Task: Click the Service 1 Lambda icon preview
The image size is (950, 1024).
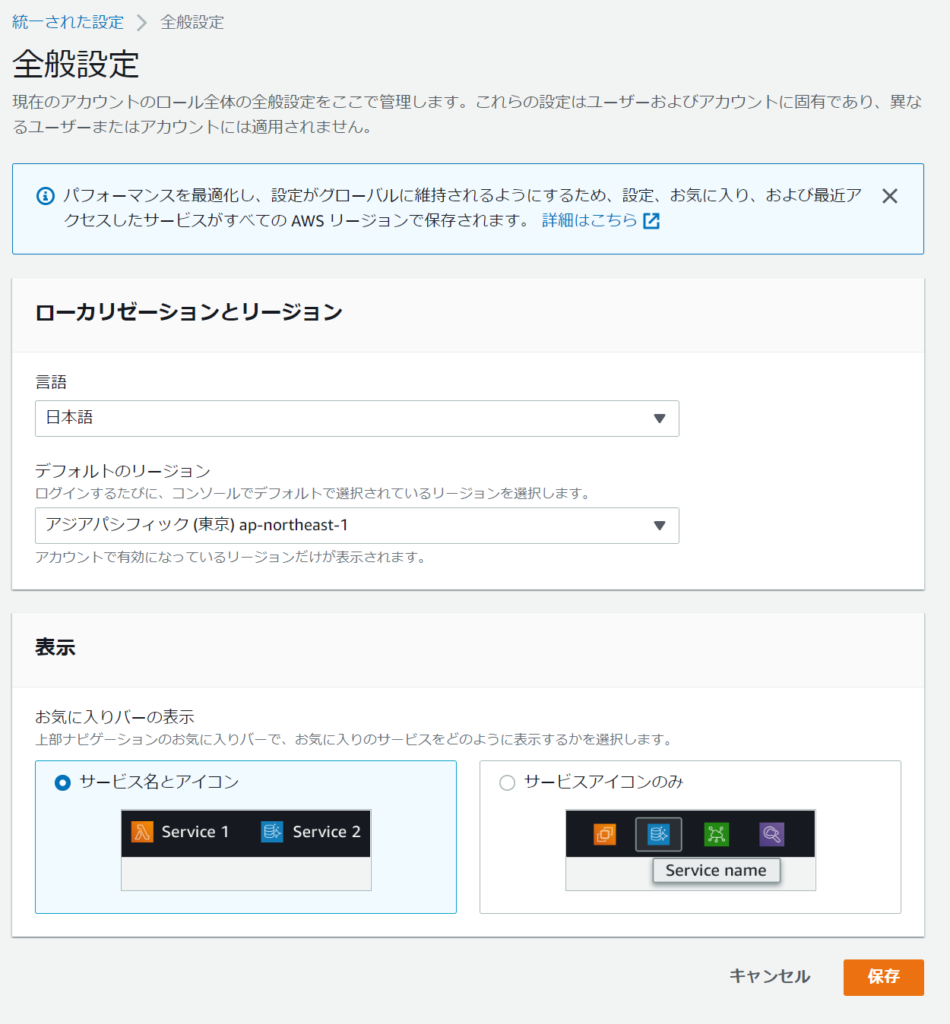Action: pyautogui.click(x=142, y=832)
